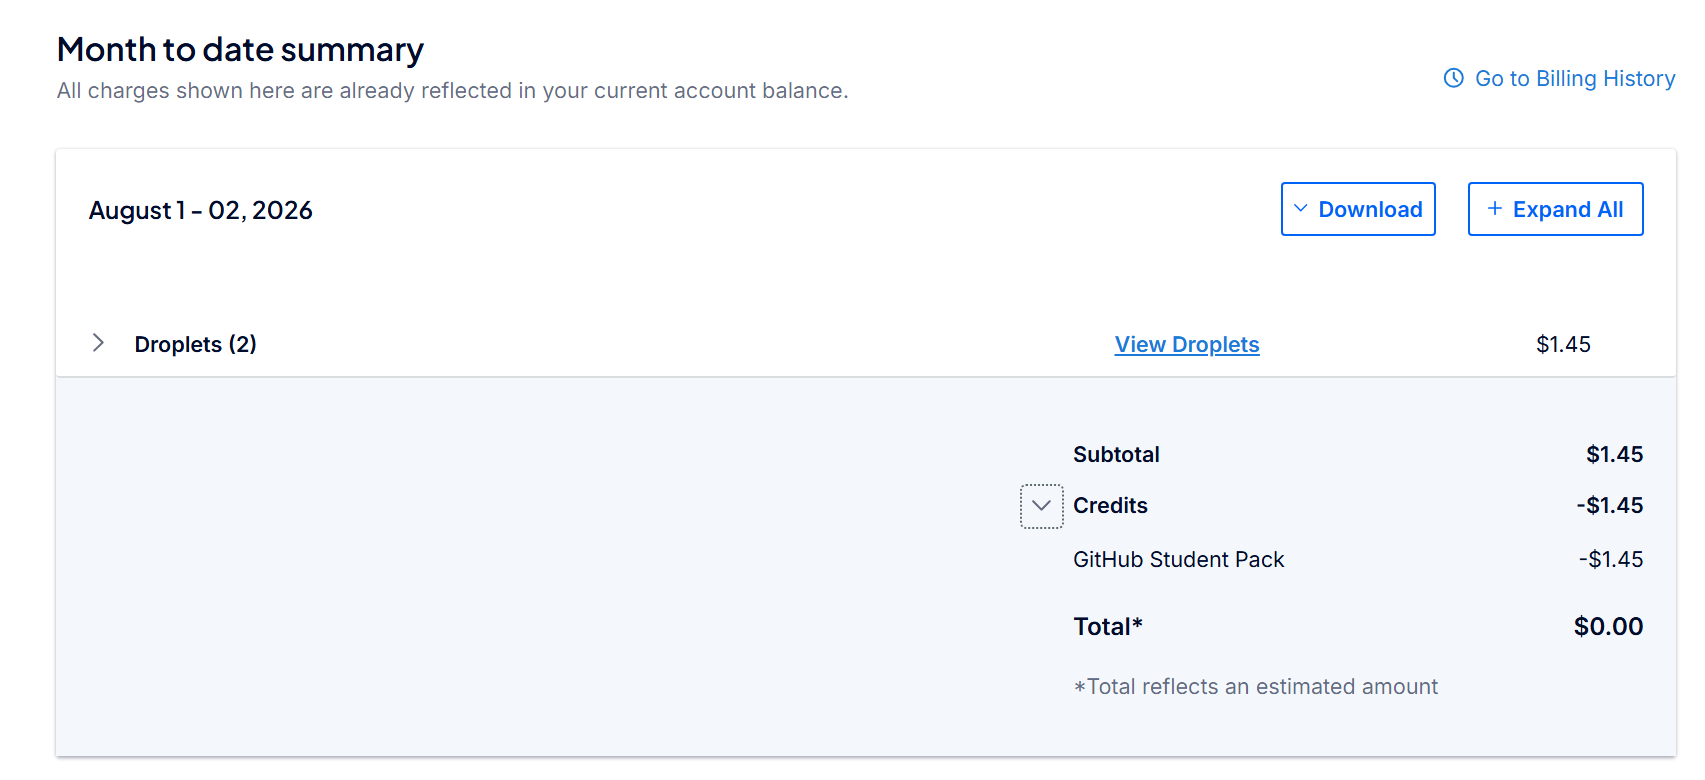Screen dimensions: 1705x780
Task: Open the View Droplets link
Action: click(1187, 344)
